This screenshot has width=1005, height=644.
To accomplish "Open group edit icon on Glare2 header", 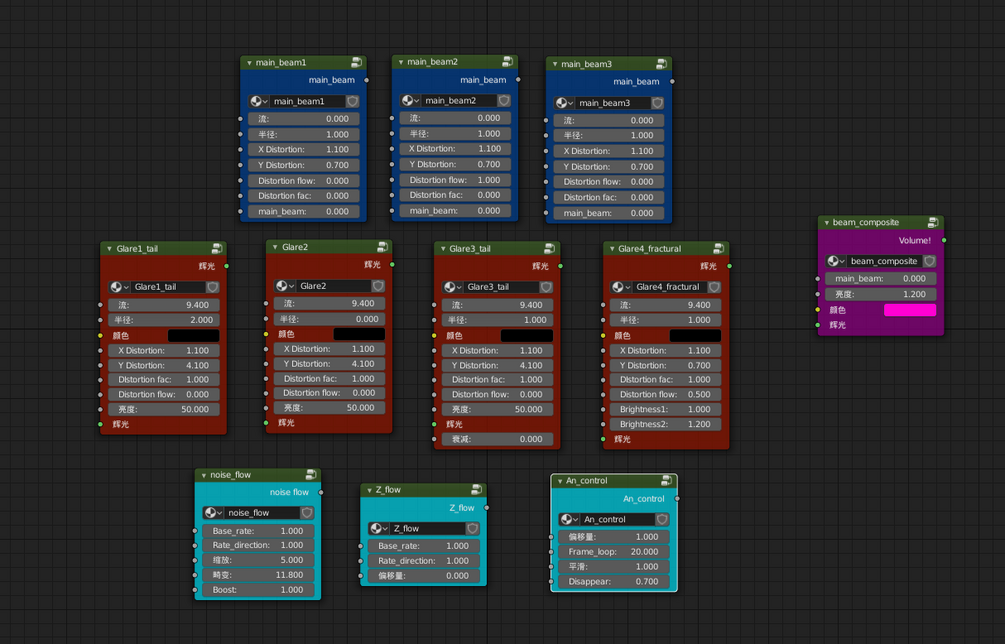I will [382, 247].
